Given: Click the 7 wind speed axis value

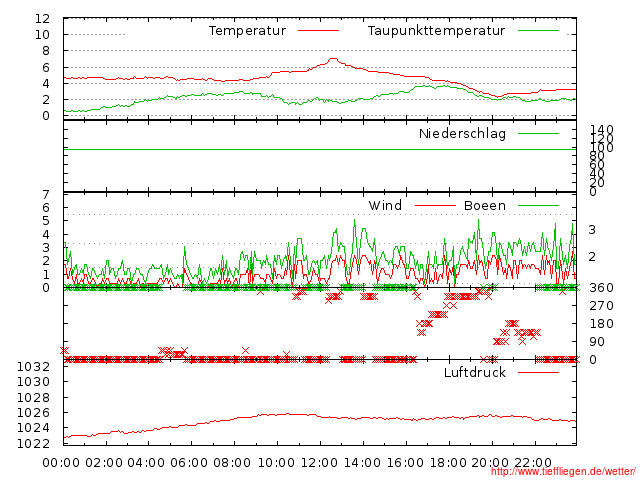Looking at the screenshot, I should [x=46, y=194].
